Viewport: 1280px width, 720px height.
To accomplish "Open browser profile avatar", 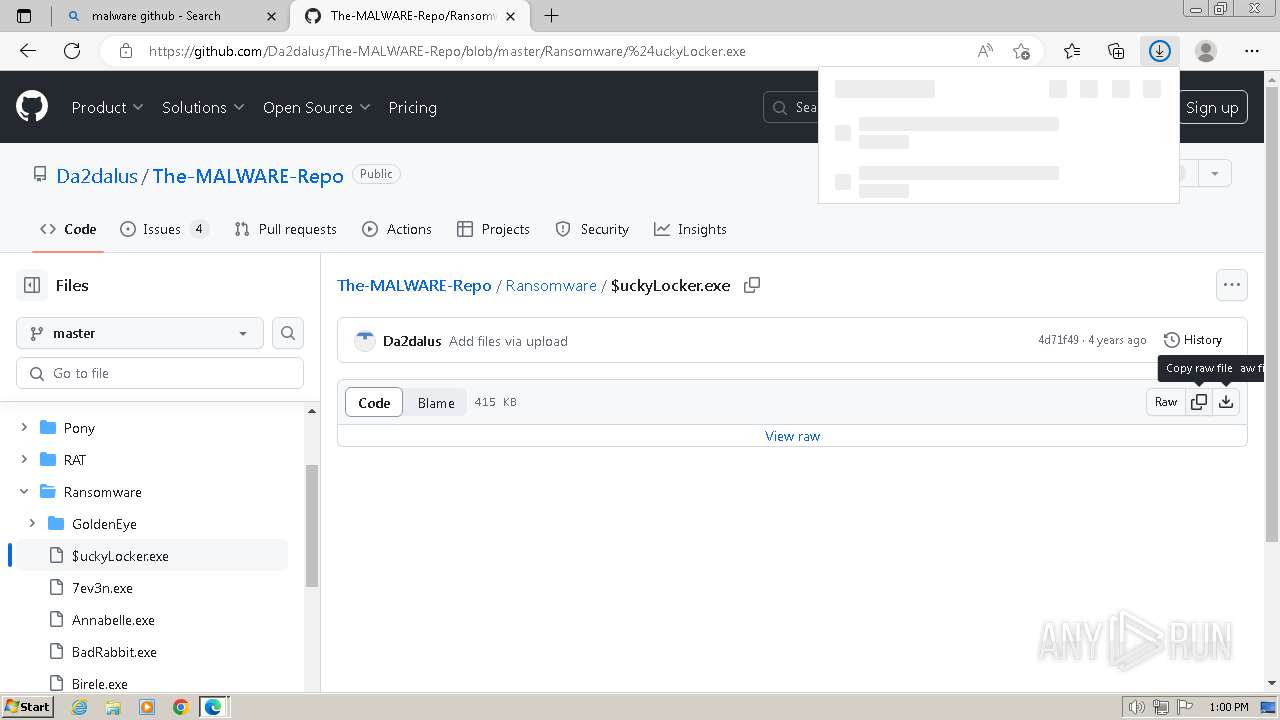I will (1206, 51).
